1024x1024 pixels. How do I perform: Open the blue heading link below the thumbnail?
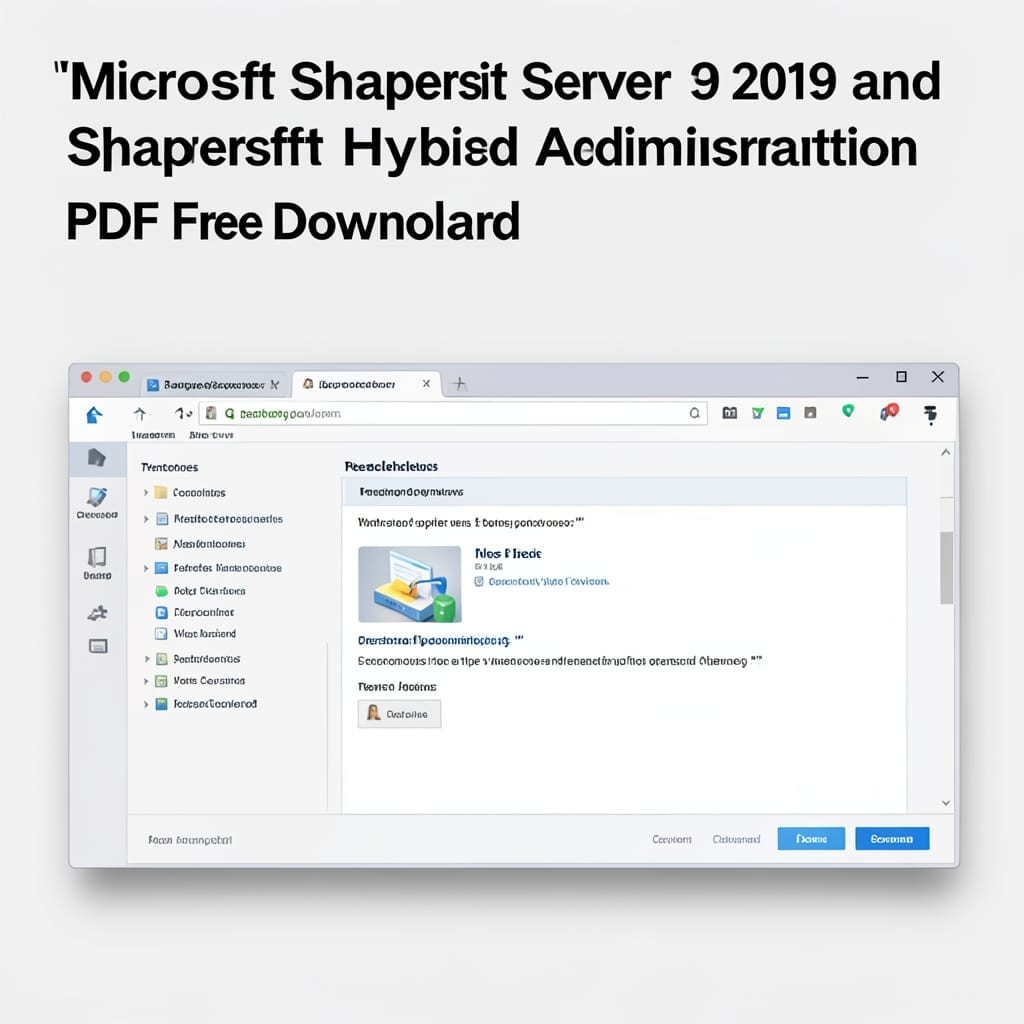[434, 640]
